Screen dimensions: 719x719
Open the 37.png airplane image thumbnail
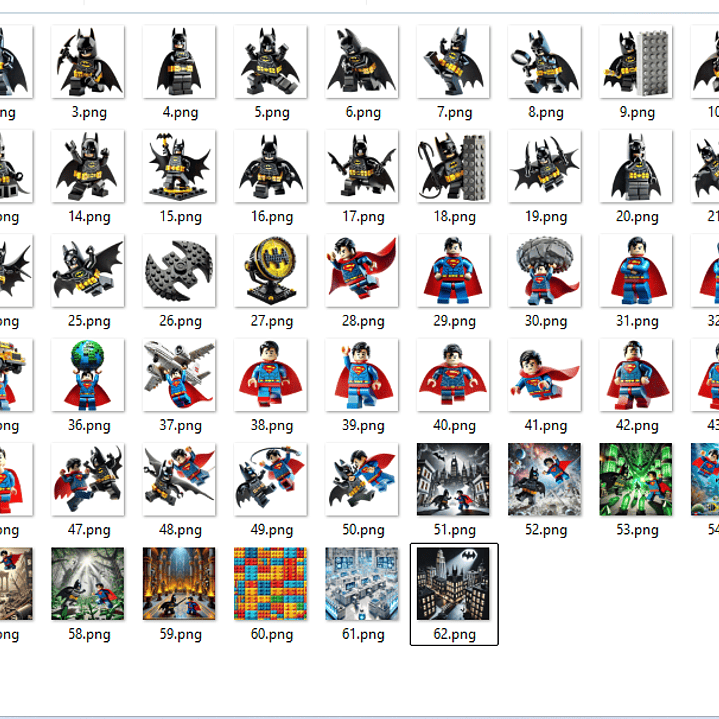click(x=179, y=375)
